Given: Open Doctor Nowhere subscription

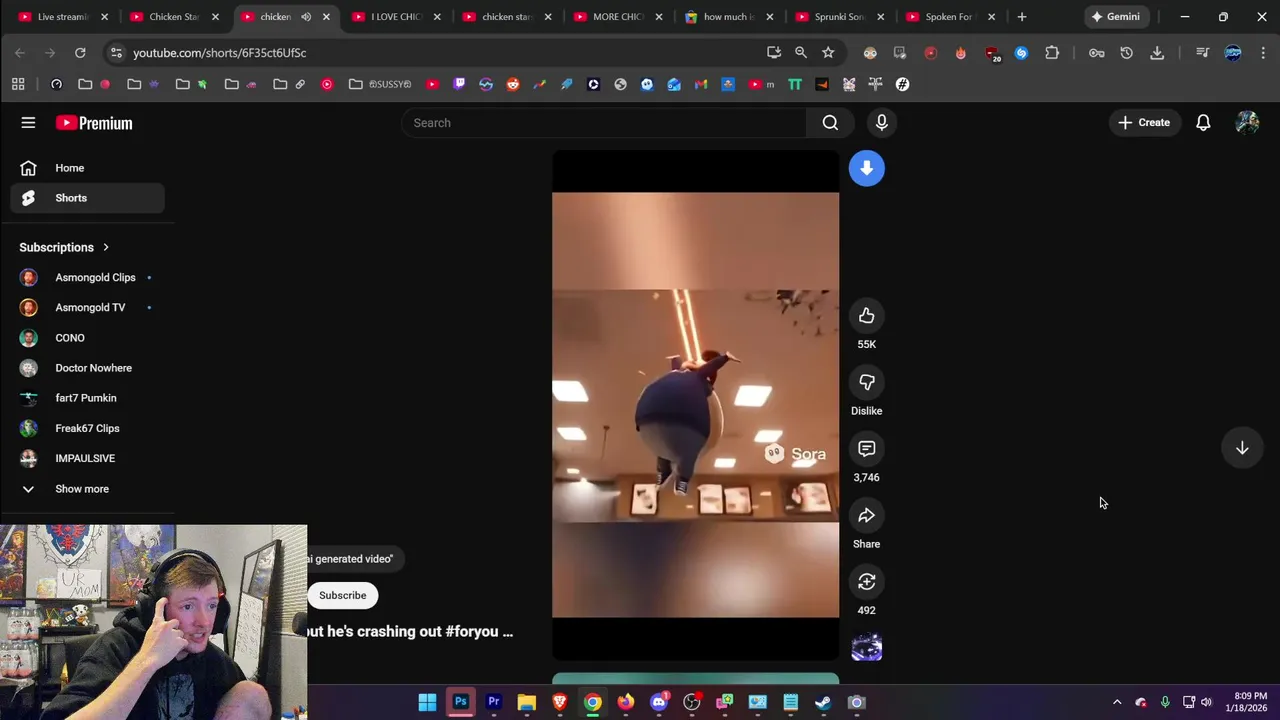Looking at the screenshot, I should tap(88, 368).
